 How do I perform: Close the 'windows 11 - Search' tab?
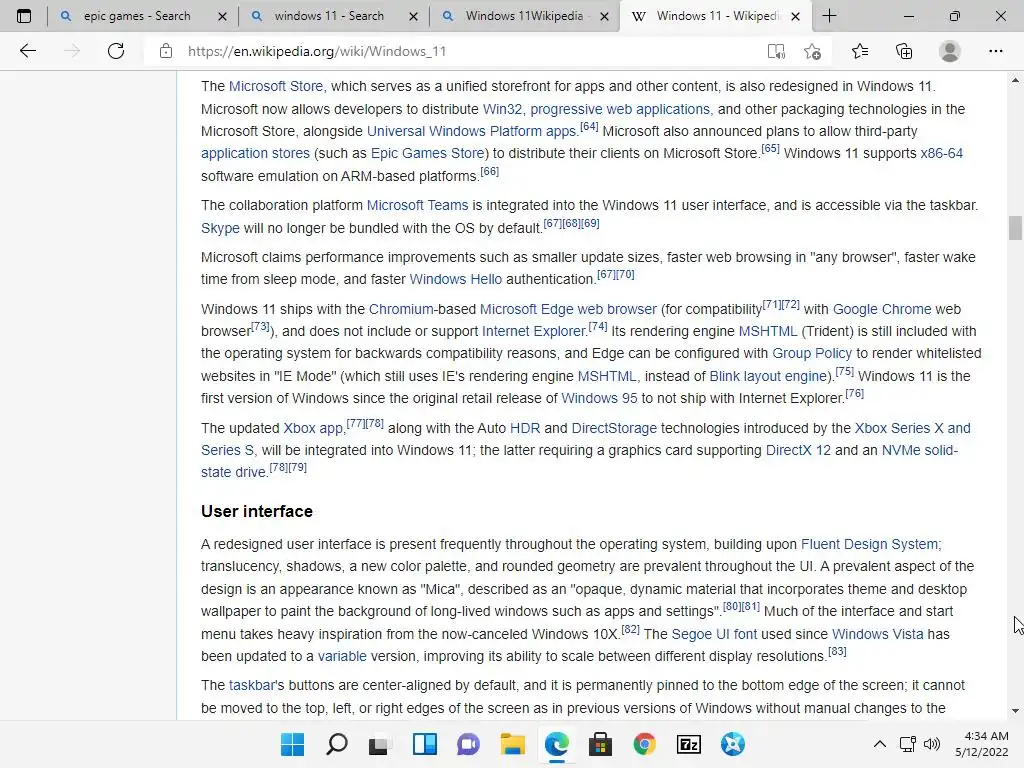pos(413,16)
